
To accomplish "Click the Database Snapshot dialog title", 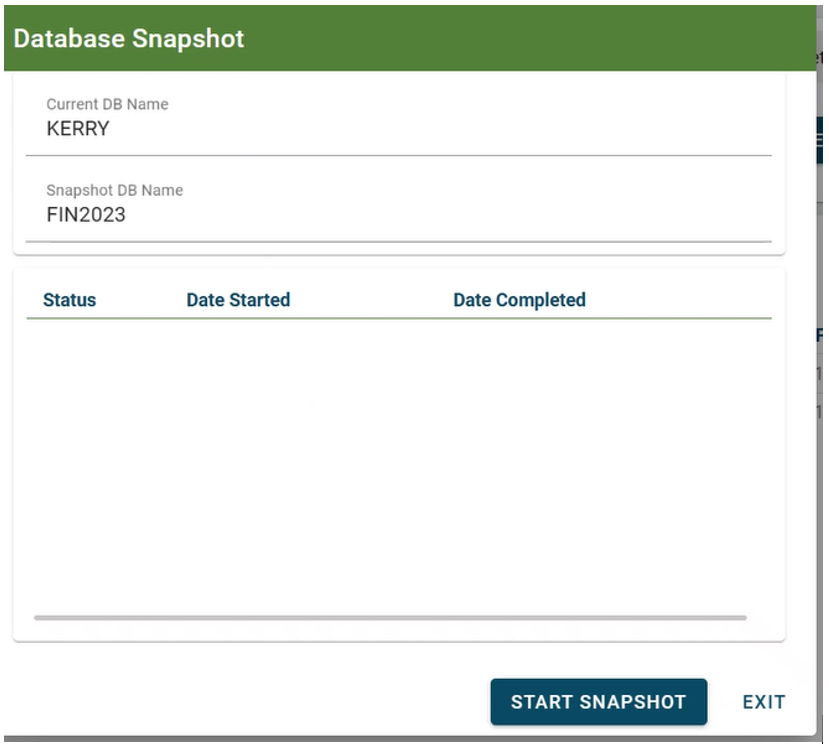I will point(128,39).
